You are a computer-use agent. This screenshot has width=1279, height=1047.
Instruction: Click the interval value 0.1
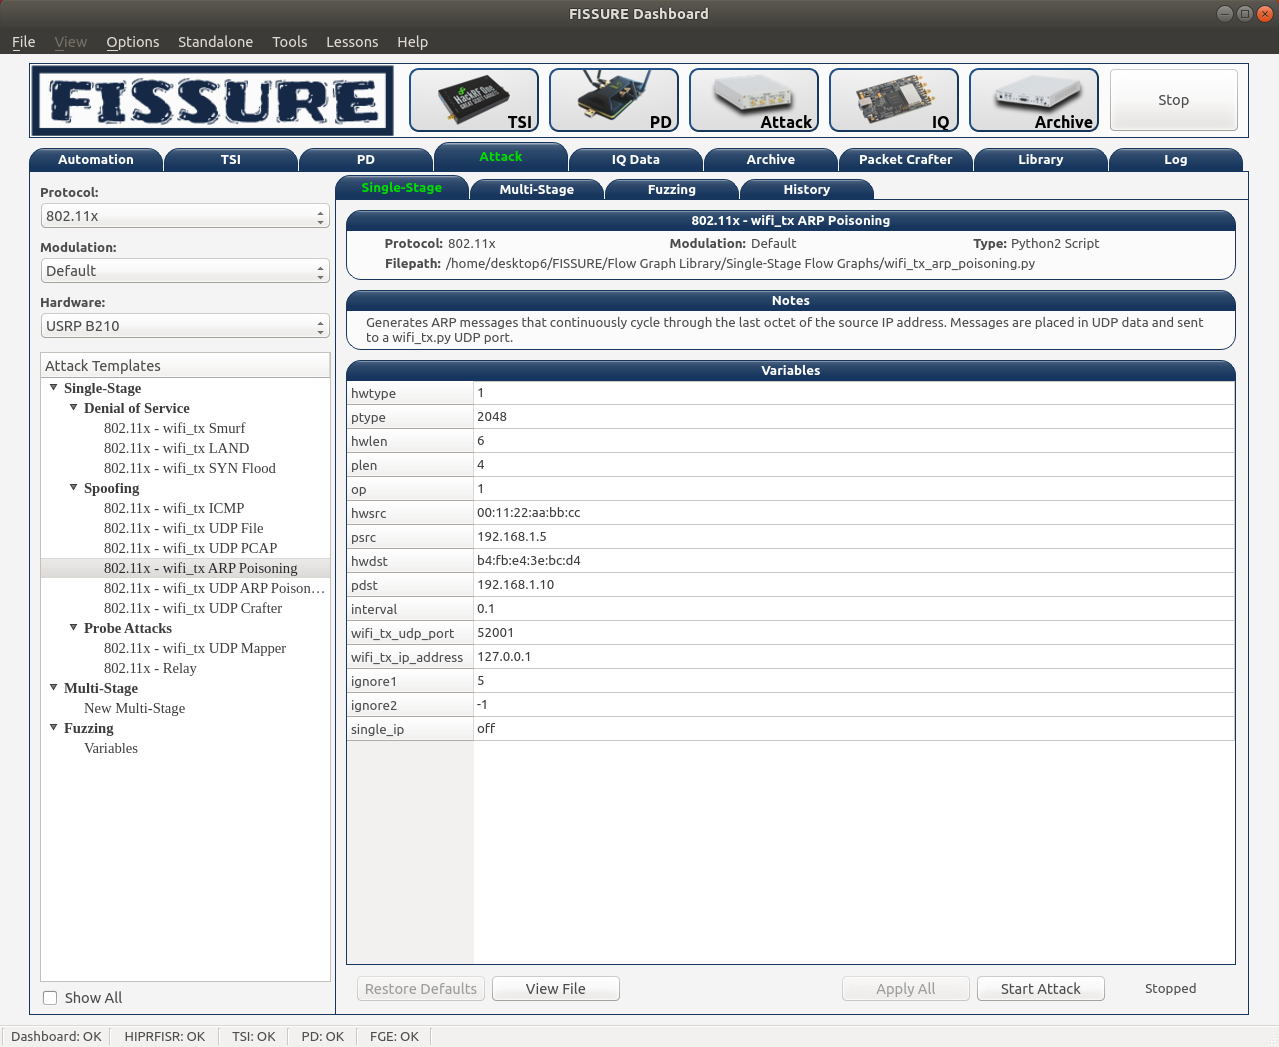click(x=854, y=609)
